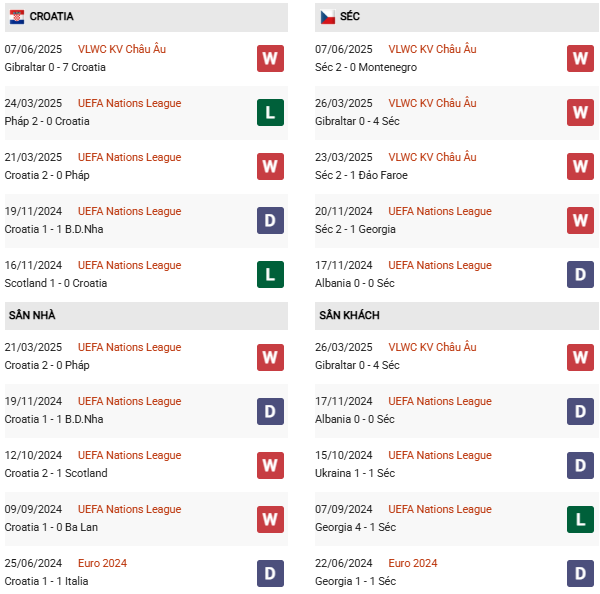
Task: Click the W badge for Séc 2 - 0 Montenegro
Action: pyautogui.click(x=580, y=58)
